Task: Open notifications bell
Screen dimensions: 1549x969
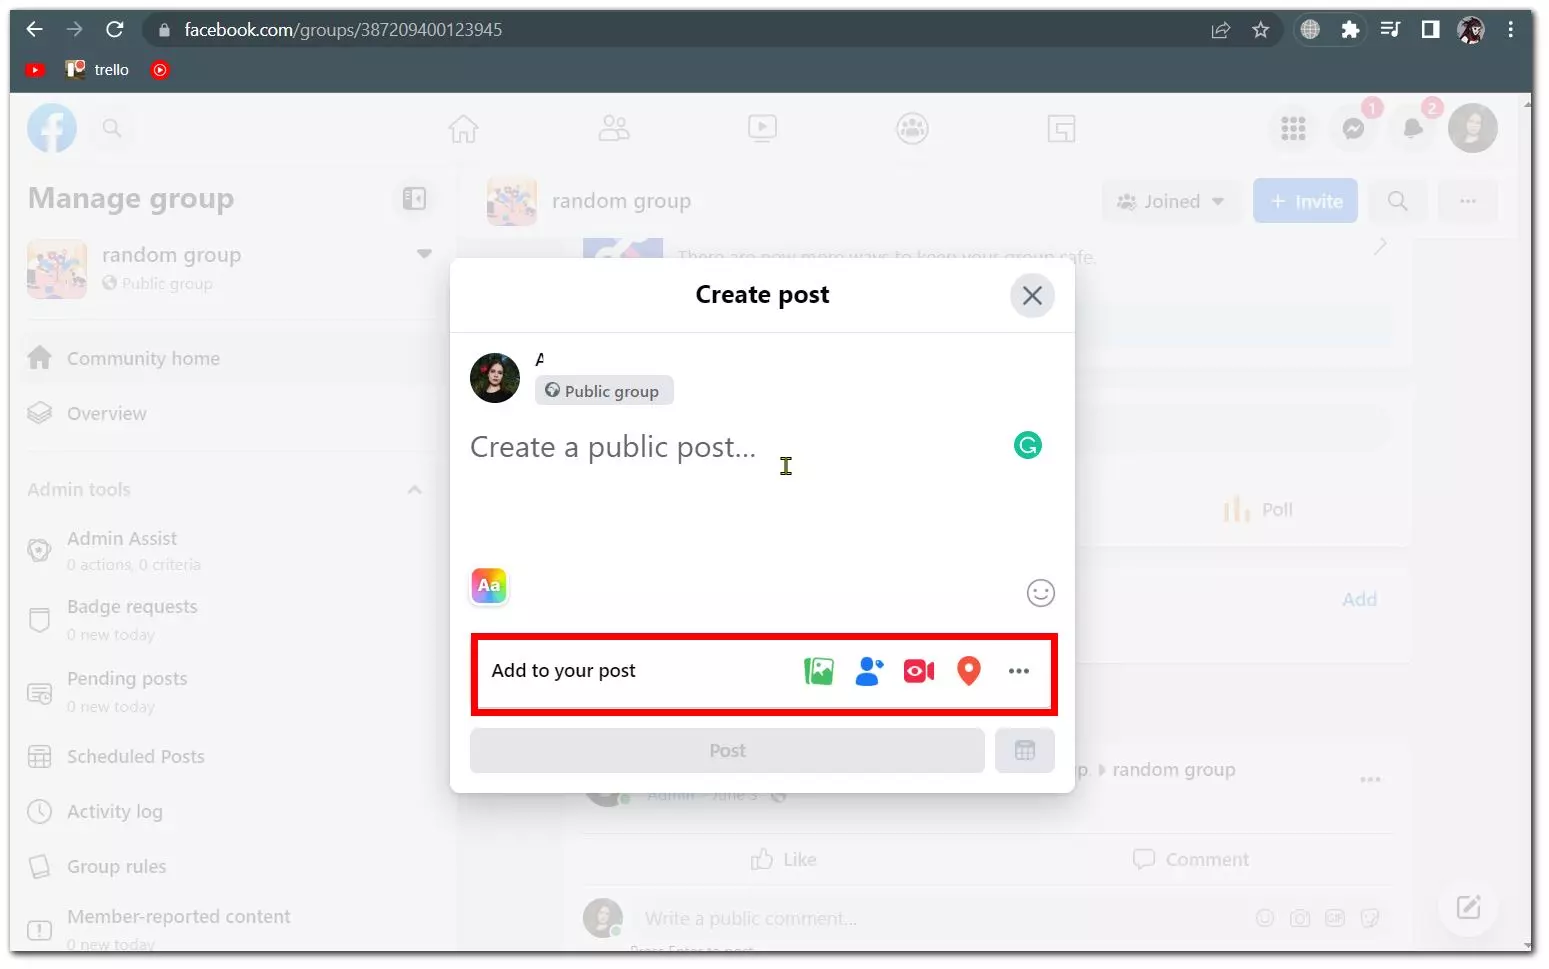Action: [1412, 128]
